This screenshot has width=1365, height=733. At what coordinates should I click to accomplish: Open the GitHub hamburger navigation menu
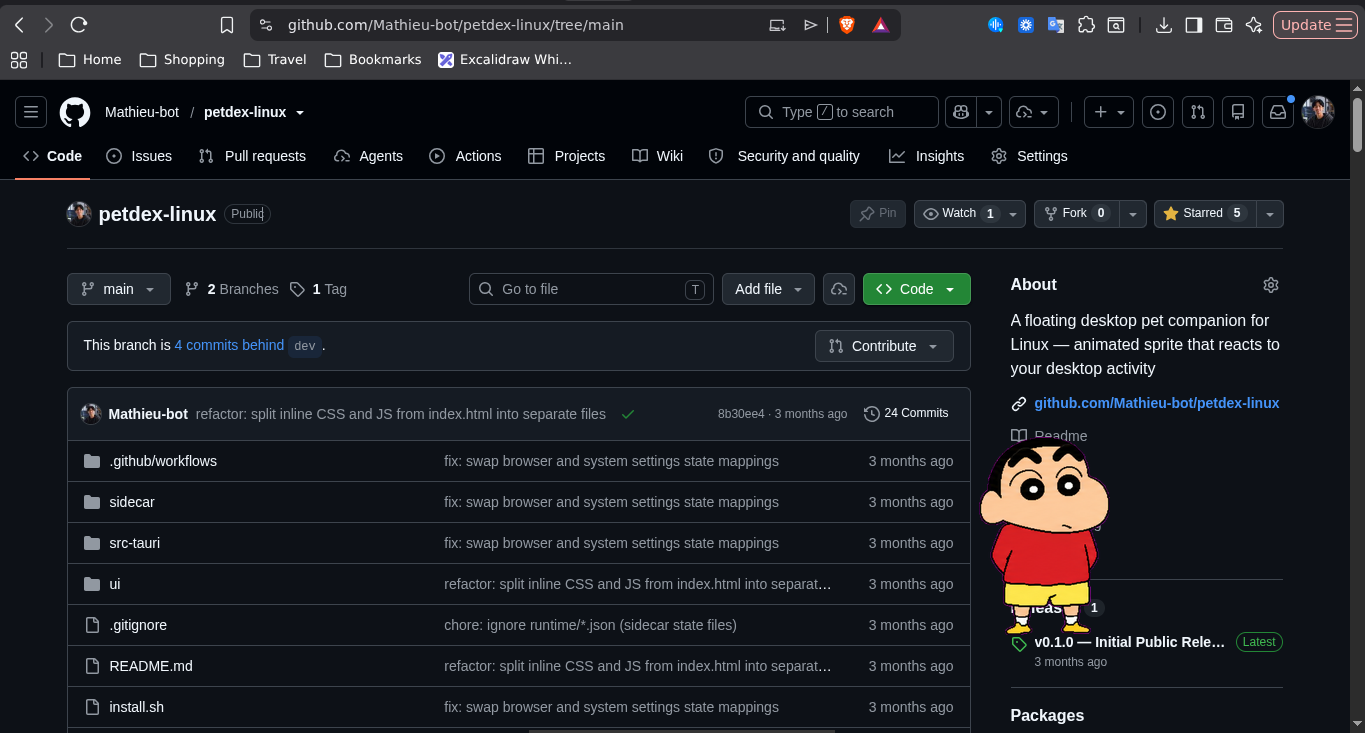tap(31, 112)
